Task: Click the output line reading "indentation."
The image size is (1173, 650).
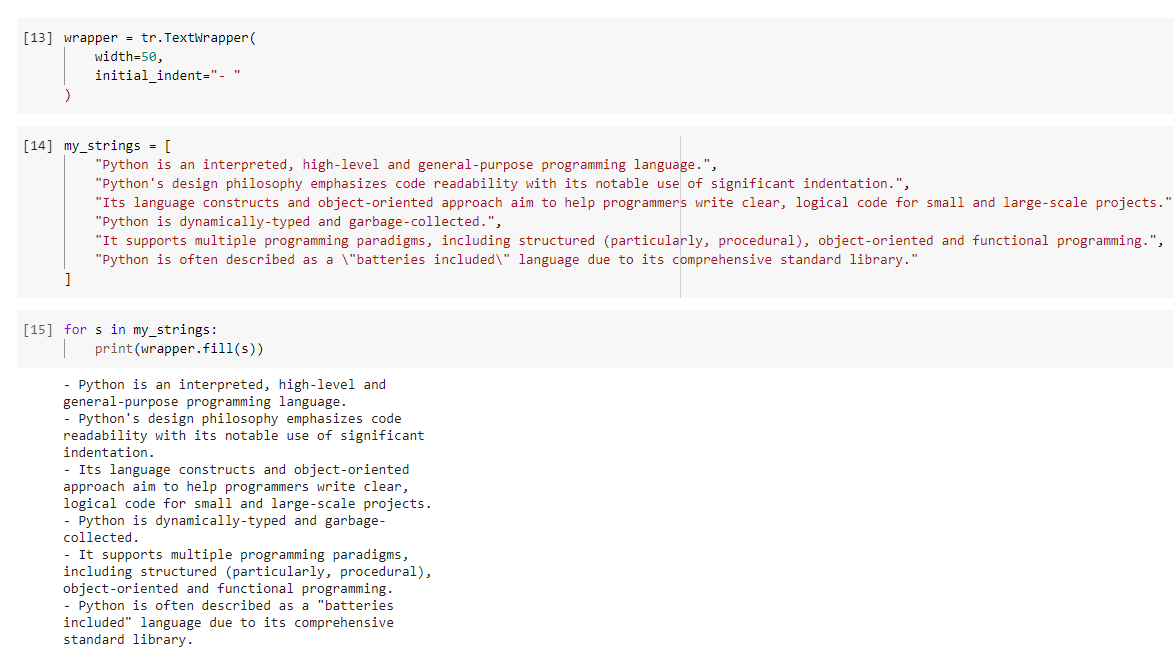Action: pos(108,453)
